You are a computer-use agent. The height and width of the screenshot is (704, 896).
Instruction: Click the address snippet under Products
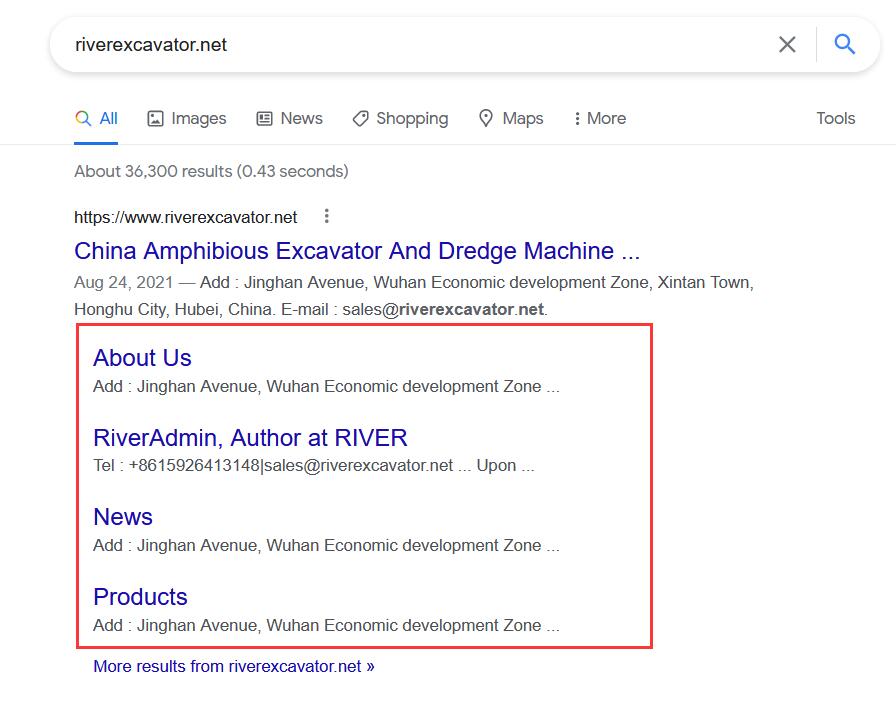[x=326, y=625]
